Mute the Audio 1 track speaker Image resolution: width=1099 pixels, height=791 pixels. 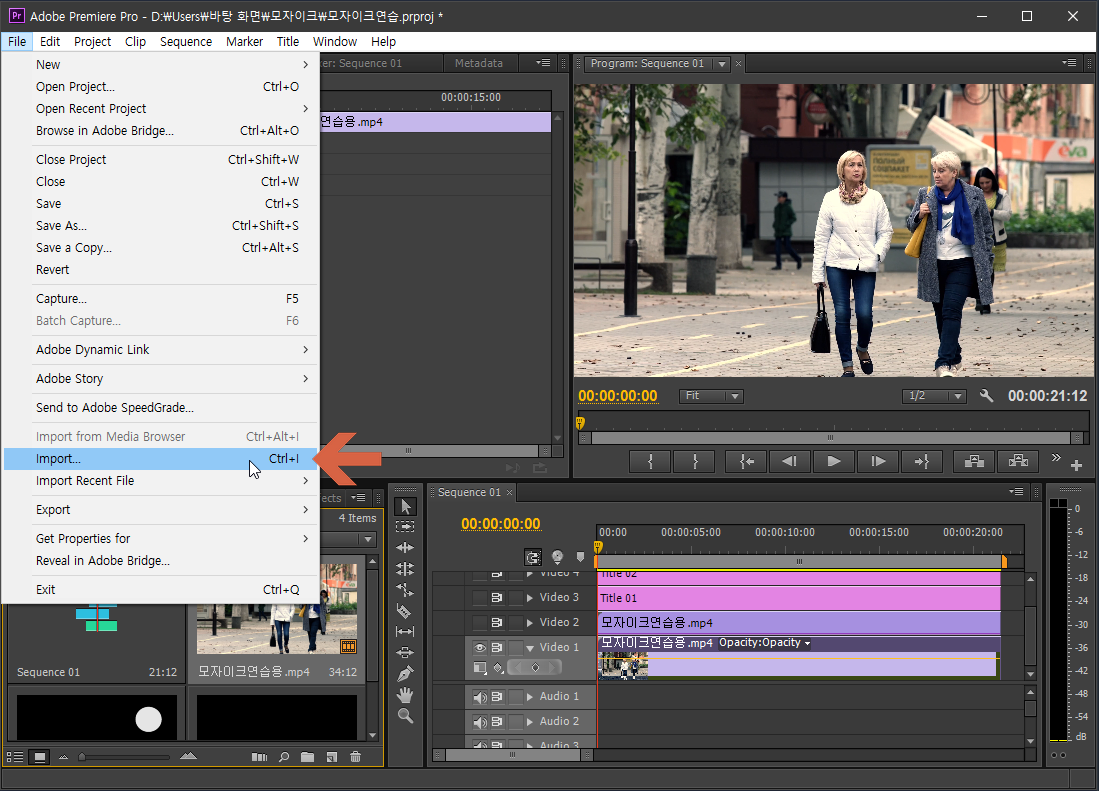pos(480,697)
